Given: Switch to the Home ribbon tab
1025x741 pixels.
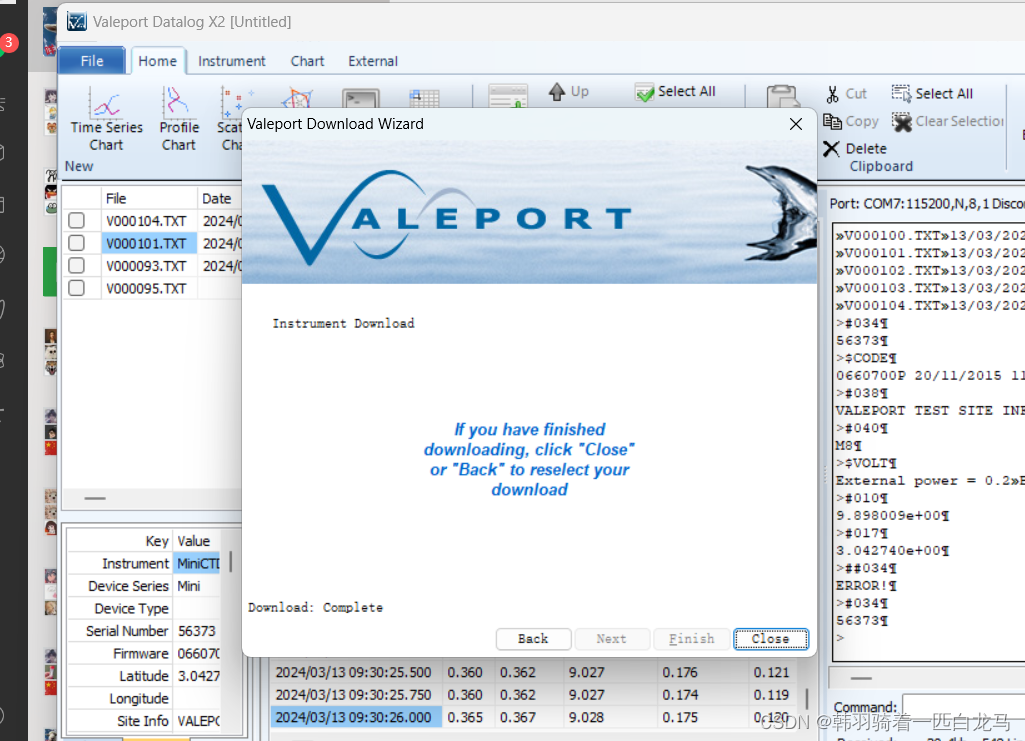Looking at the screenshot, I should 158,61.
